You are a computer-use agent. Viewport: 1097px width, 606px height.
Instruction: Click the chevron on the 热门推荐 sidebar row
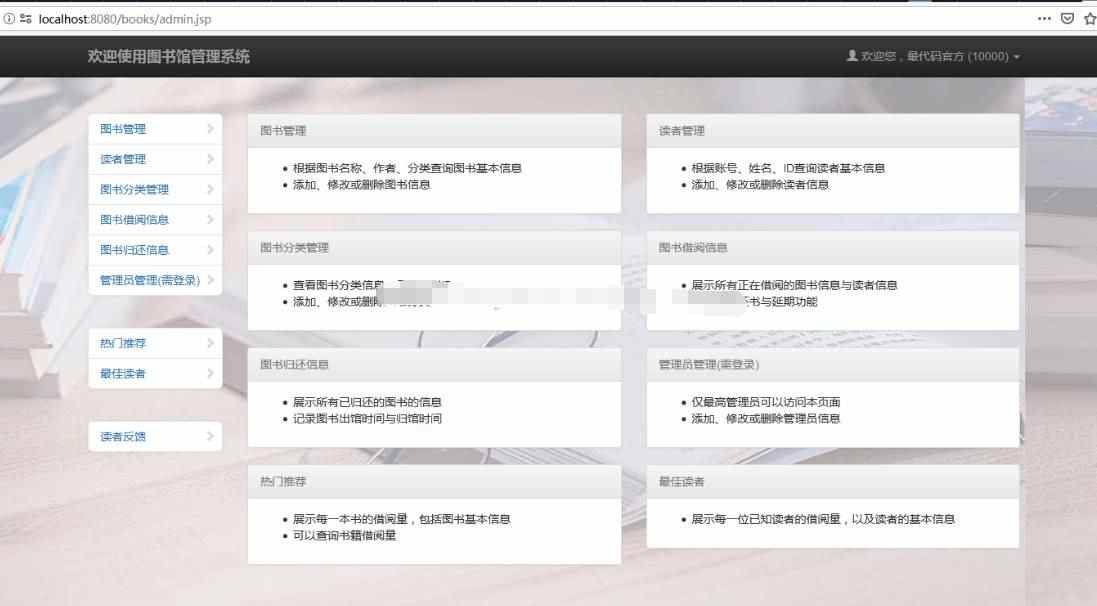pos(211,343)
